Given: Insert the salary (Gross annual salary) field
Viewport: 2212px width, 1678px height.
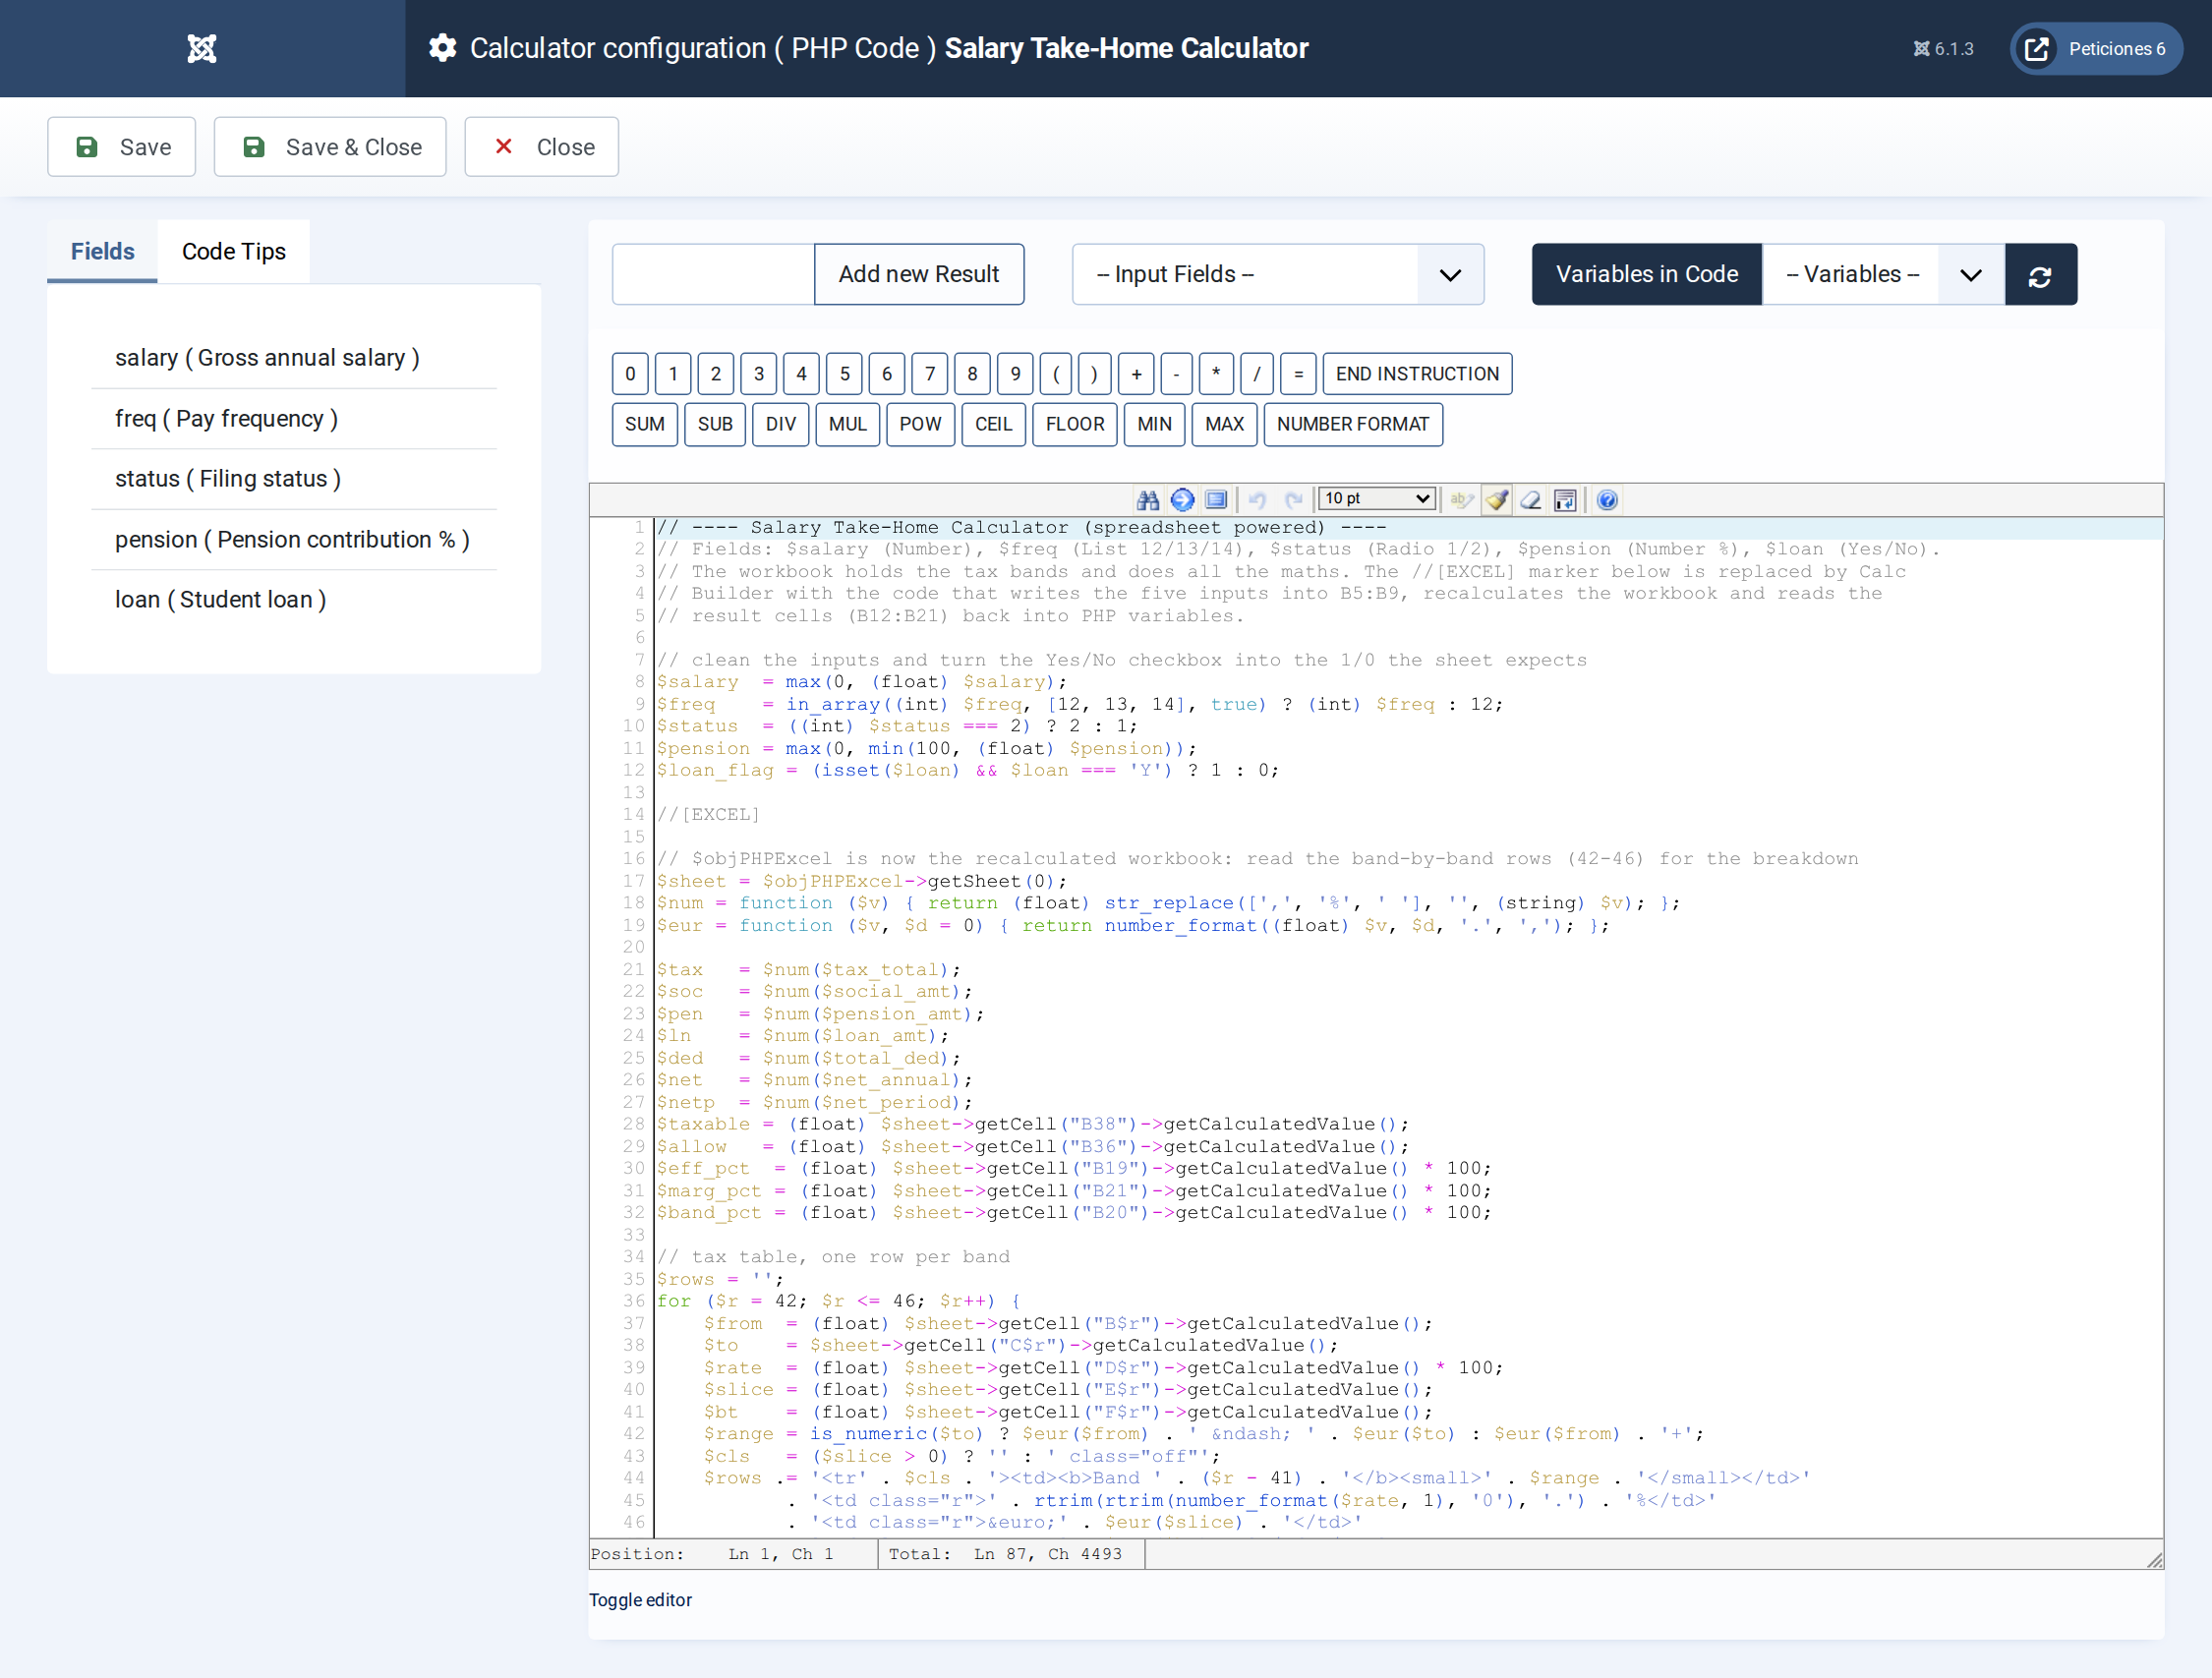Looking at the screenshot, I should 293,358.
